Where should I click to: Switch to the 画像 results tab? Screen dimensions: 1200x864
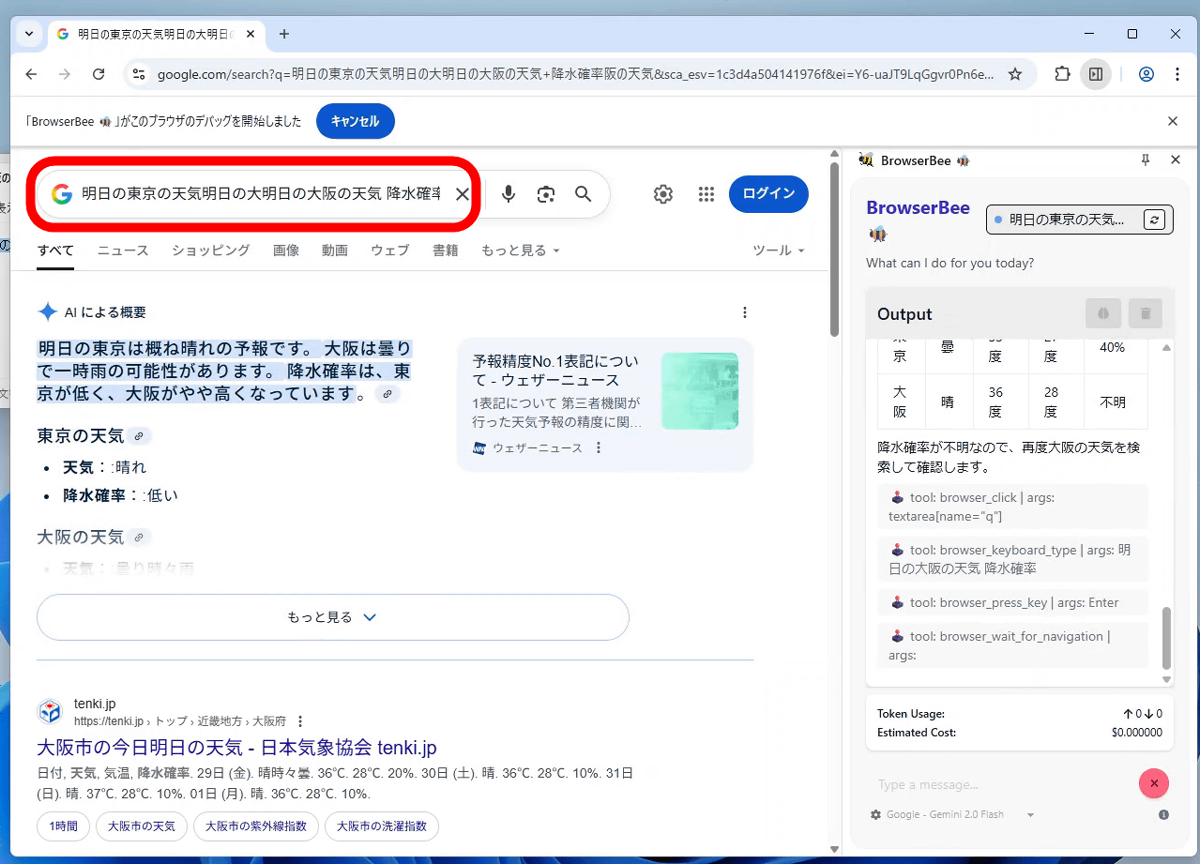(x=286, y=250)
